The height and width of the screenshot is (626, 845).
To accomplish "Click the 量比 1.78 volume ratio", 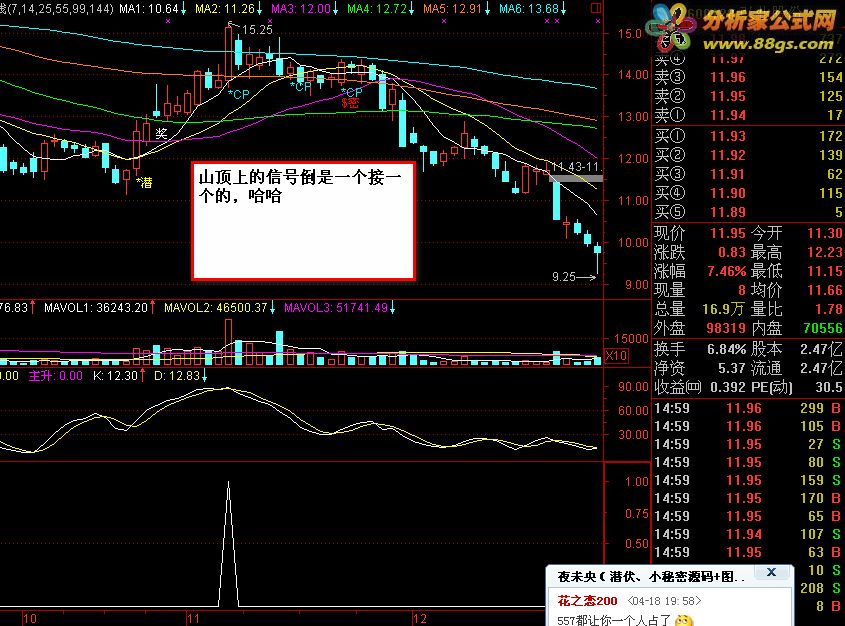I will tap(830, 309).
